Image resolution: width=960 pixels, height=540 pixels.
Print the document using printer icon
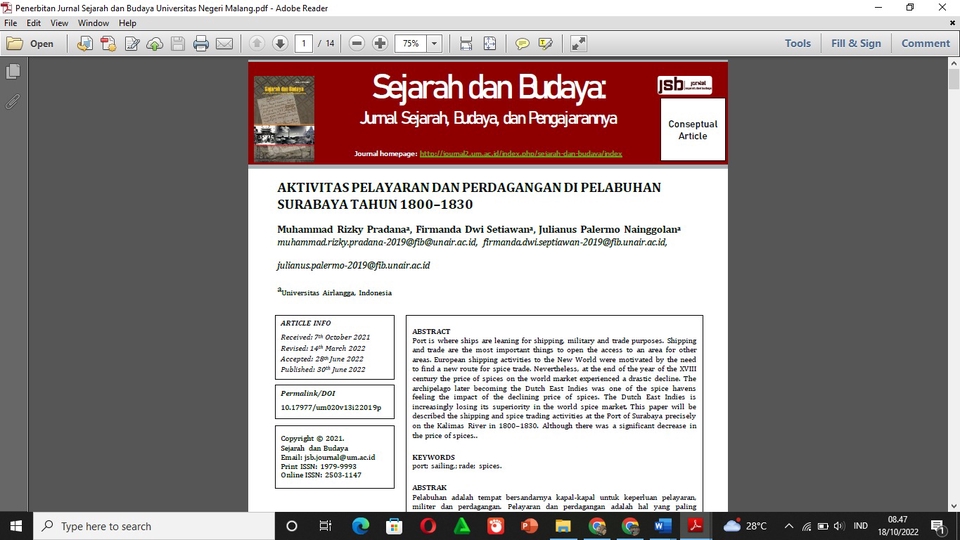[x=201, y=43]
